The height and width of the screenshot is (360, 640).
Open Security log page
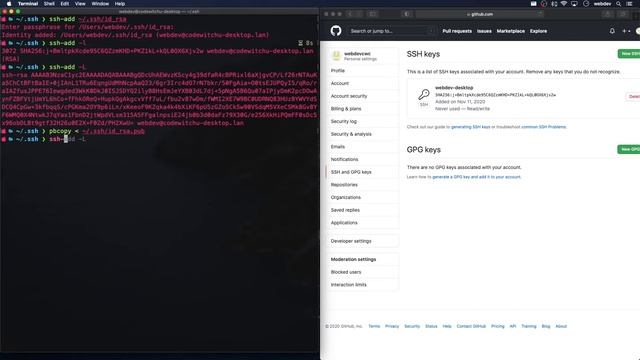point(362,121)
